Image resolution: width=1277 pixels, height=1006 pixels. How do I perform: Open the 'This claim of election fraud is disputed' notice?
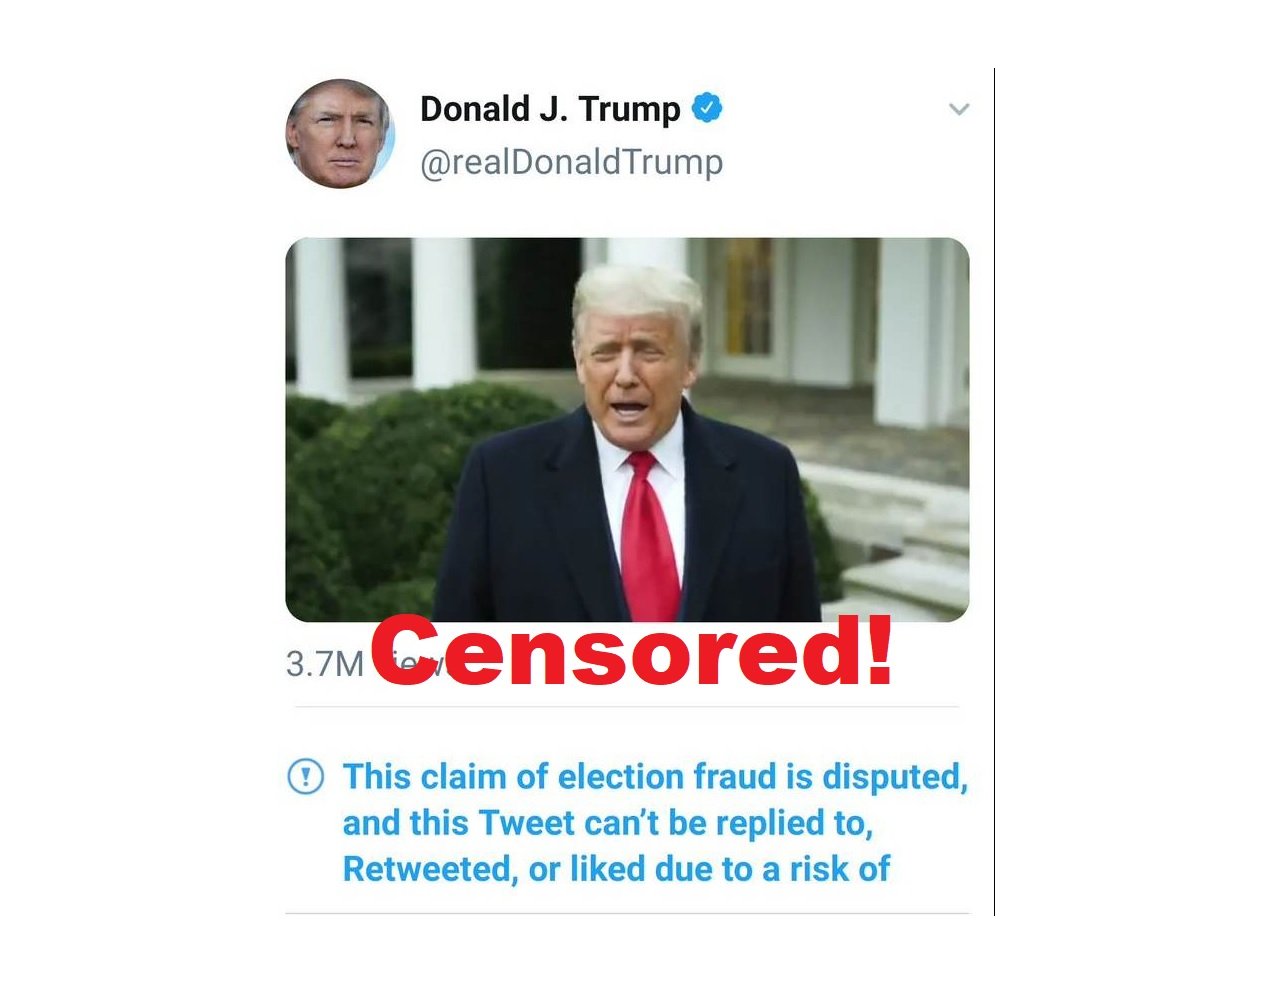(x=655, y=776)
